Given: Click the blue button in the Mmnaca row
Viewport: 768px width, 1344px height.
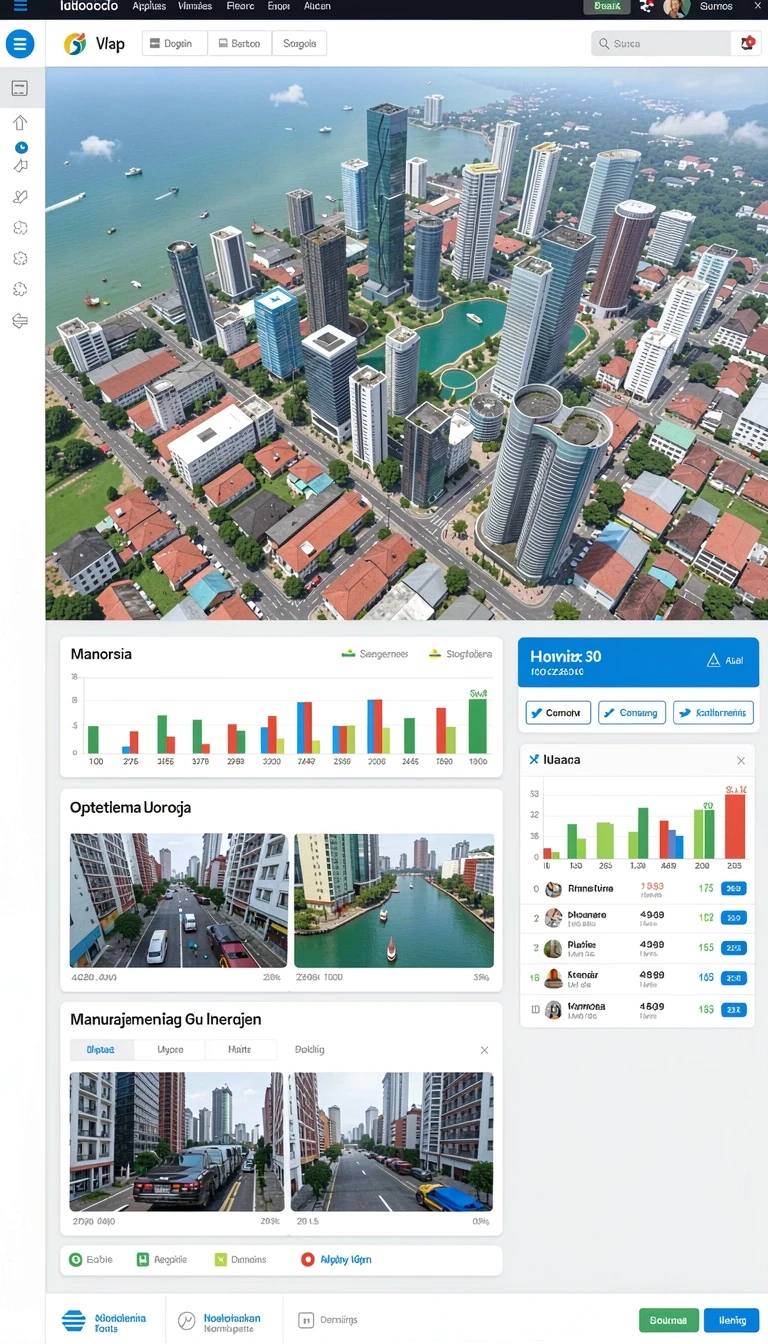Looking at the screenshot, I should 734,1009.
